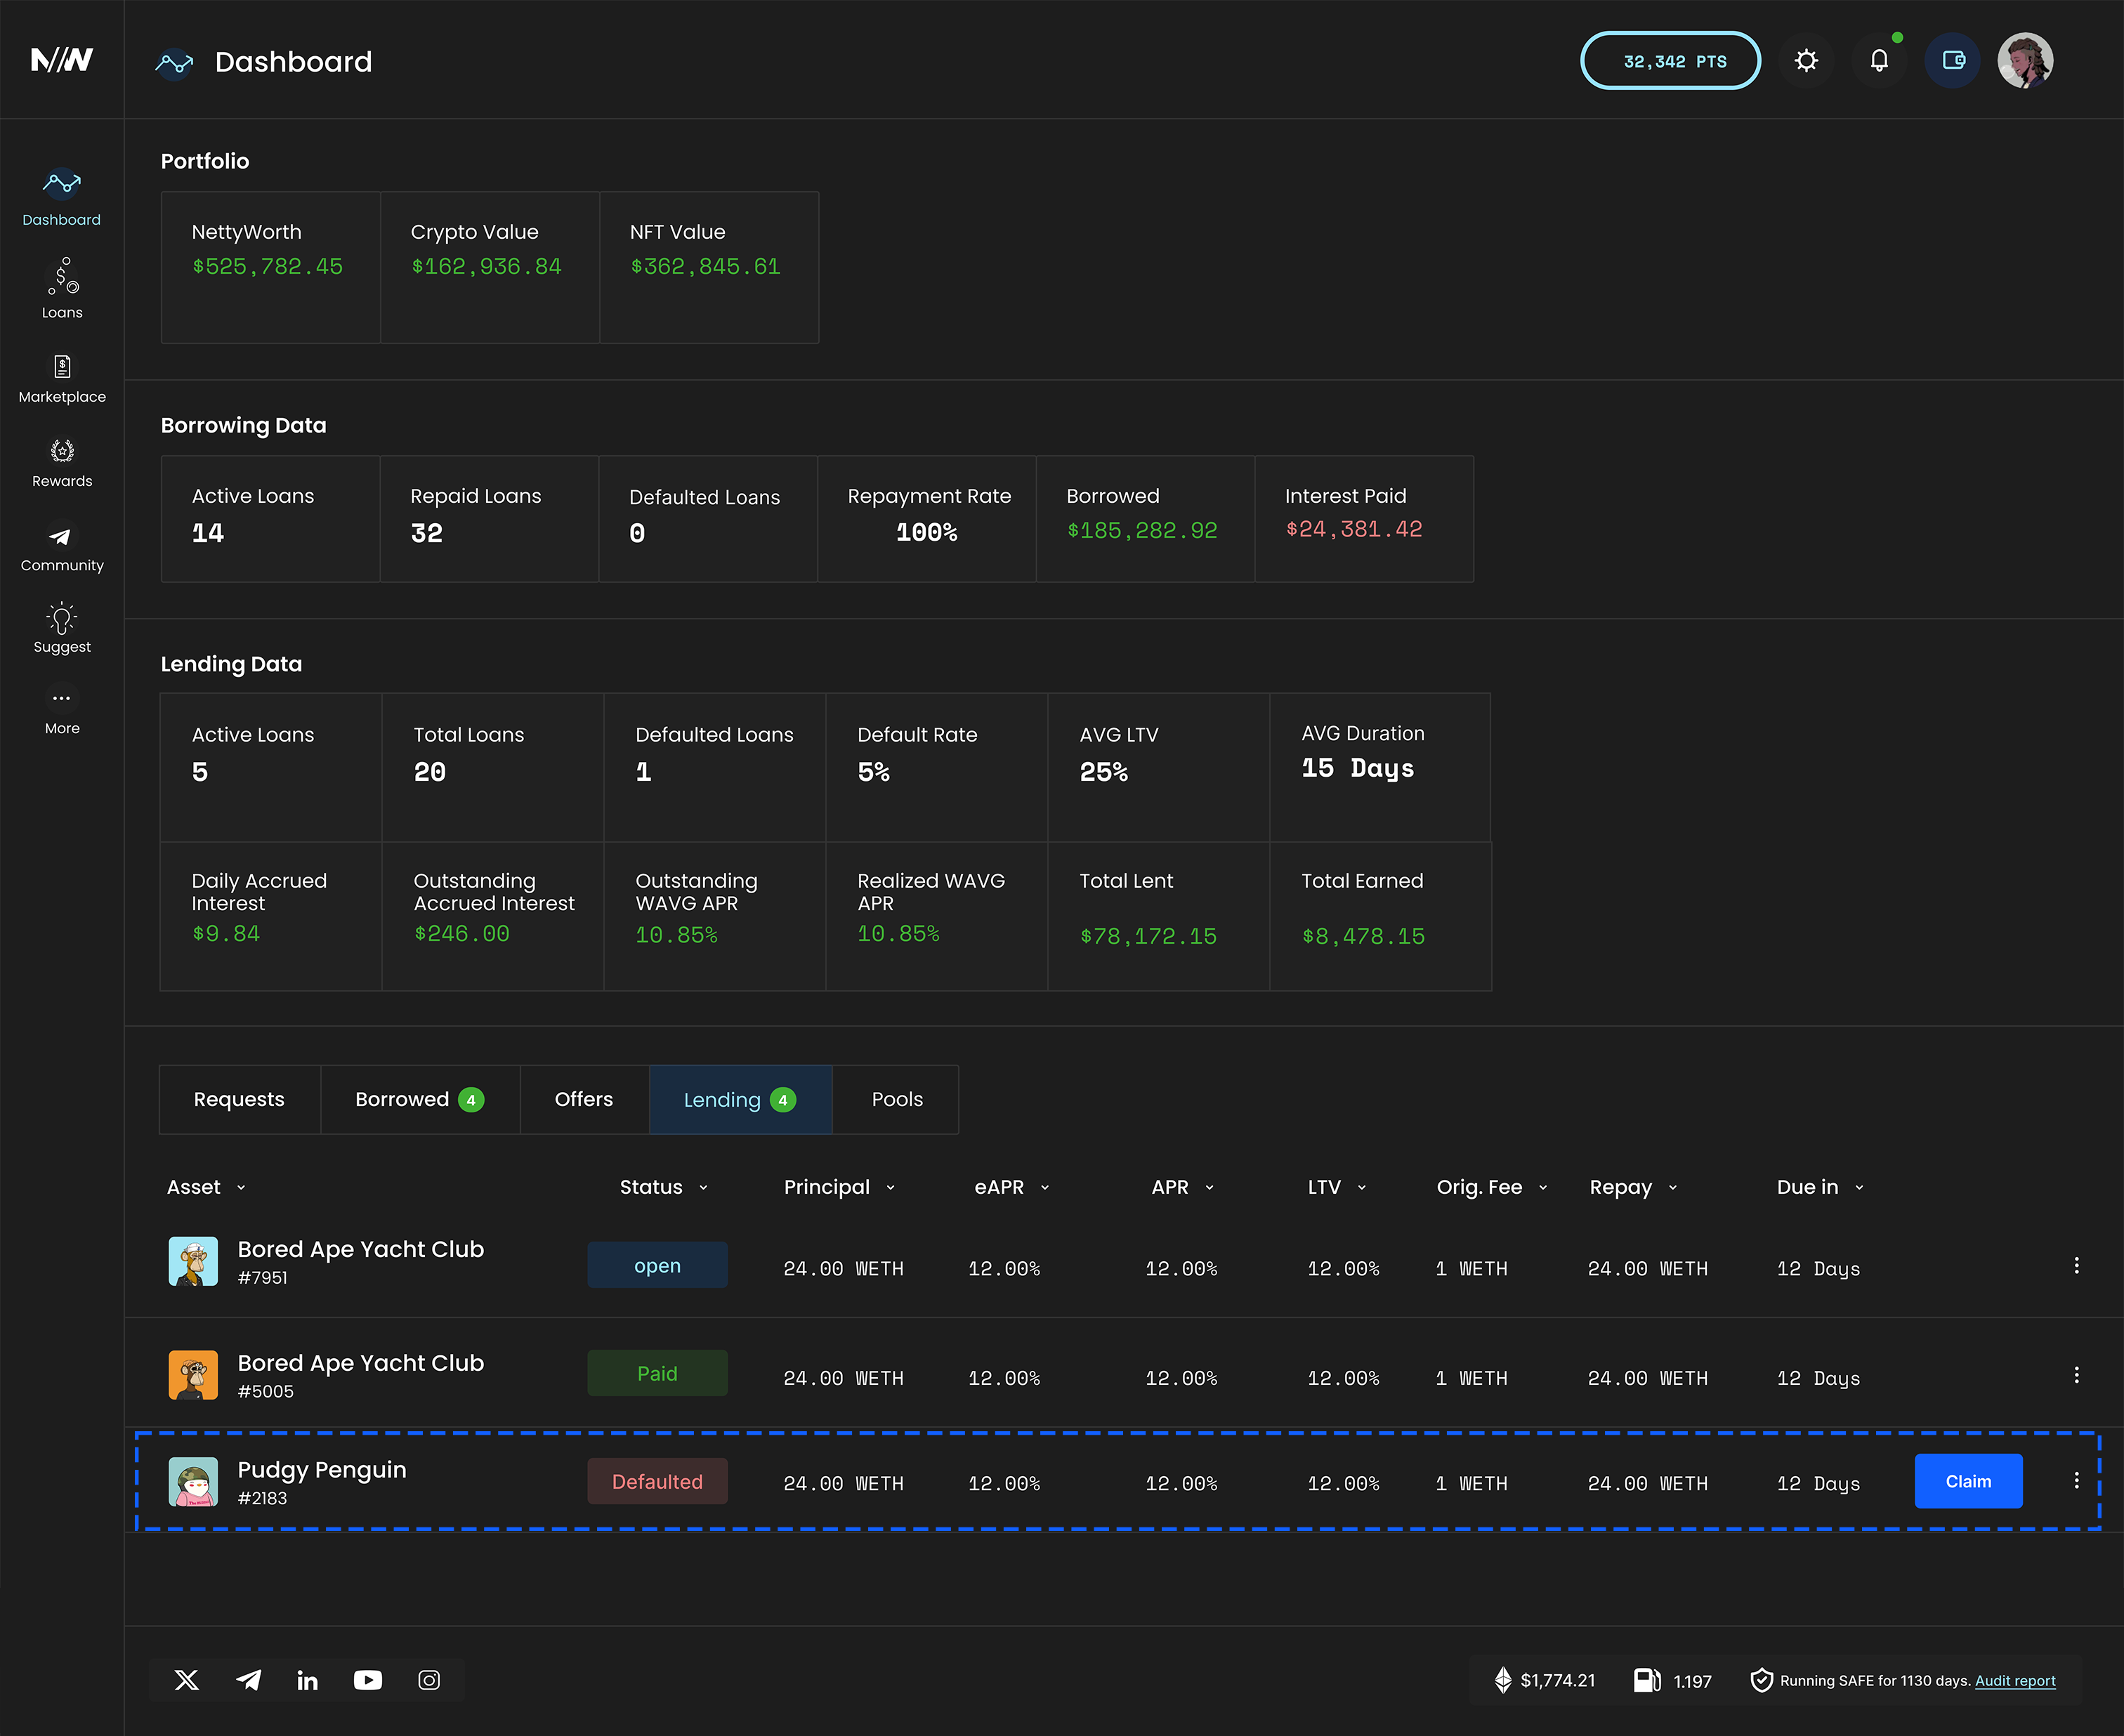Image resolution: width=2124 pixels, height=1736 pixels.
Task: Claim the defaulted Pudgy Penguin loan
Action: [x=1967, y=1481]
